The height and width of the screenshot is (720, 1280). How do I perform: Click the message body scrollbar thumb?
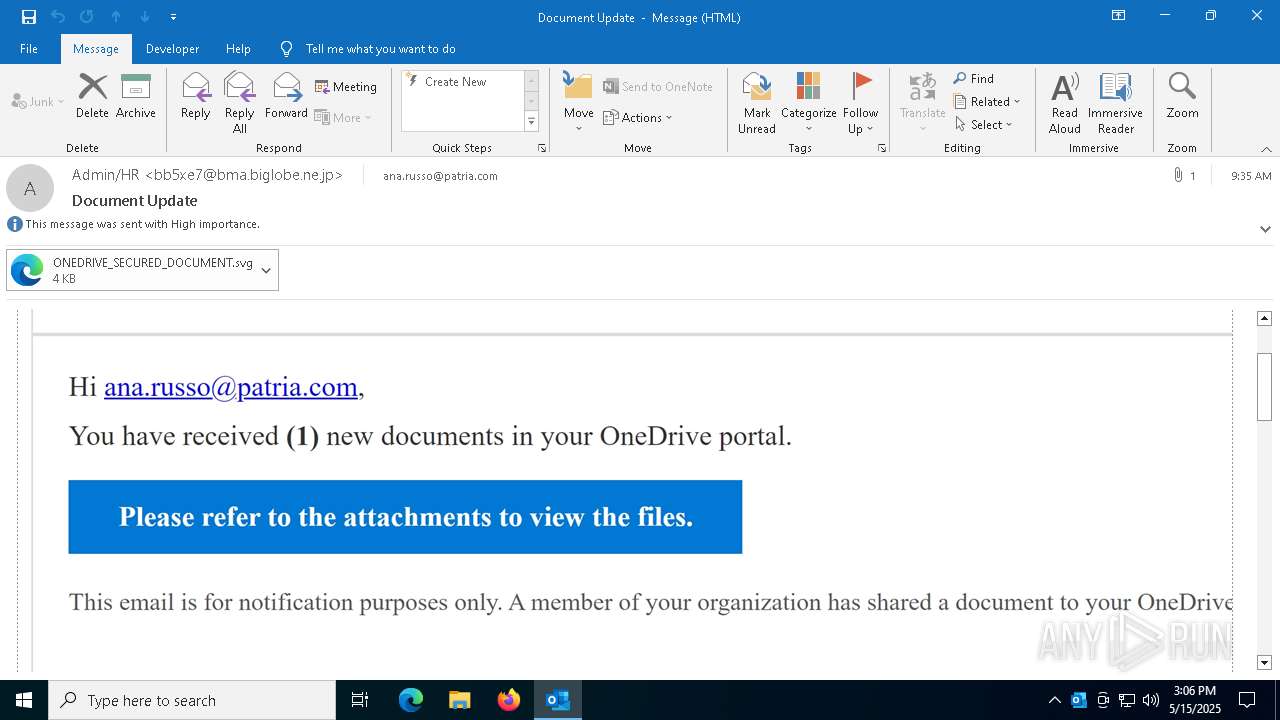[1264, 387]
